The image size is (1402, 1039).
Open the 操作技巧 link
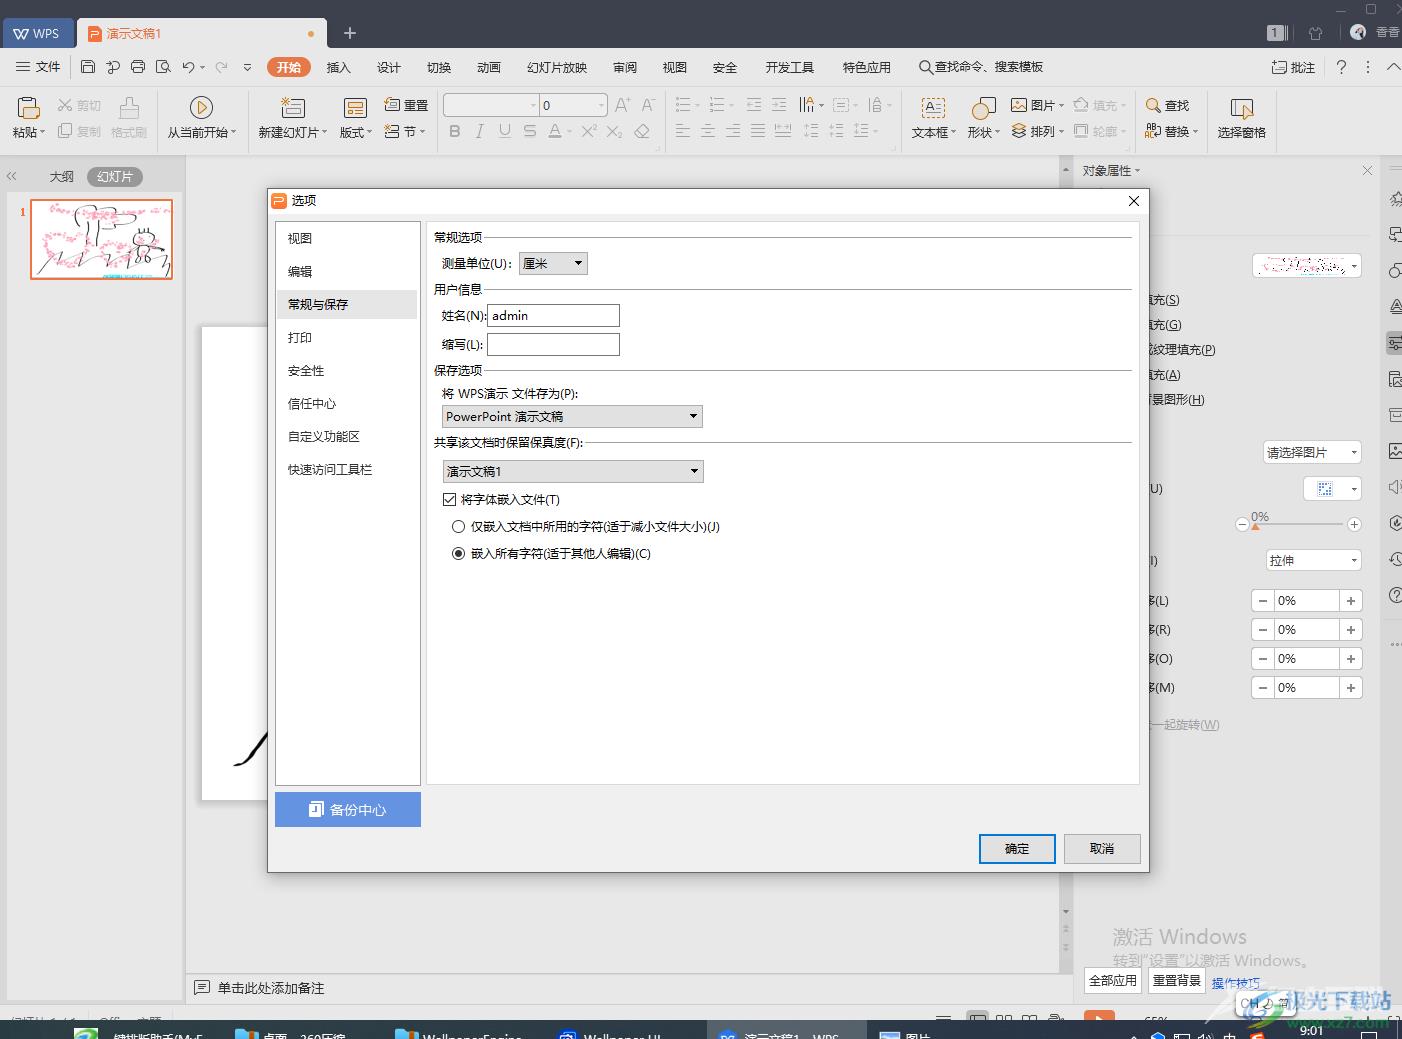point(1236,984)
